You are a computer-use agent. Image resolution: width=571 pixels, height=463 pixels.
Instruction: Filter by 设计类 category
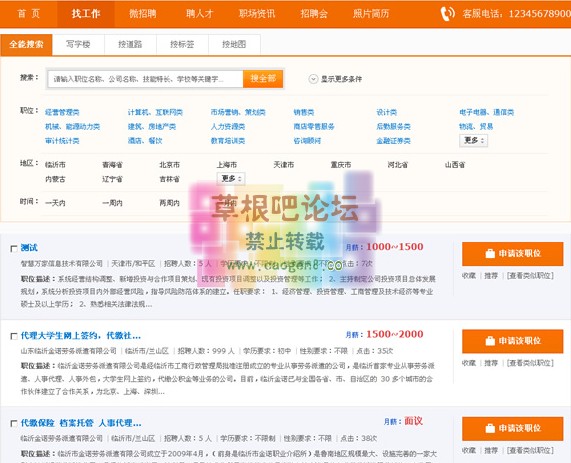(x=387, y=112)
